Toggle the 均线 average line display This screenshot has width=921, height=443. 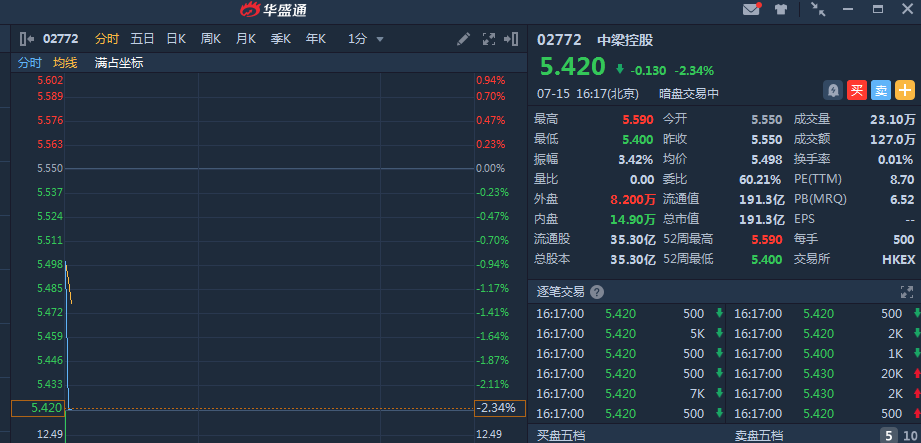[x=65, y=62]
